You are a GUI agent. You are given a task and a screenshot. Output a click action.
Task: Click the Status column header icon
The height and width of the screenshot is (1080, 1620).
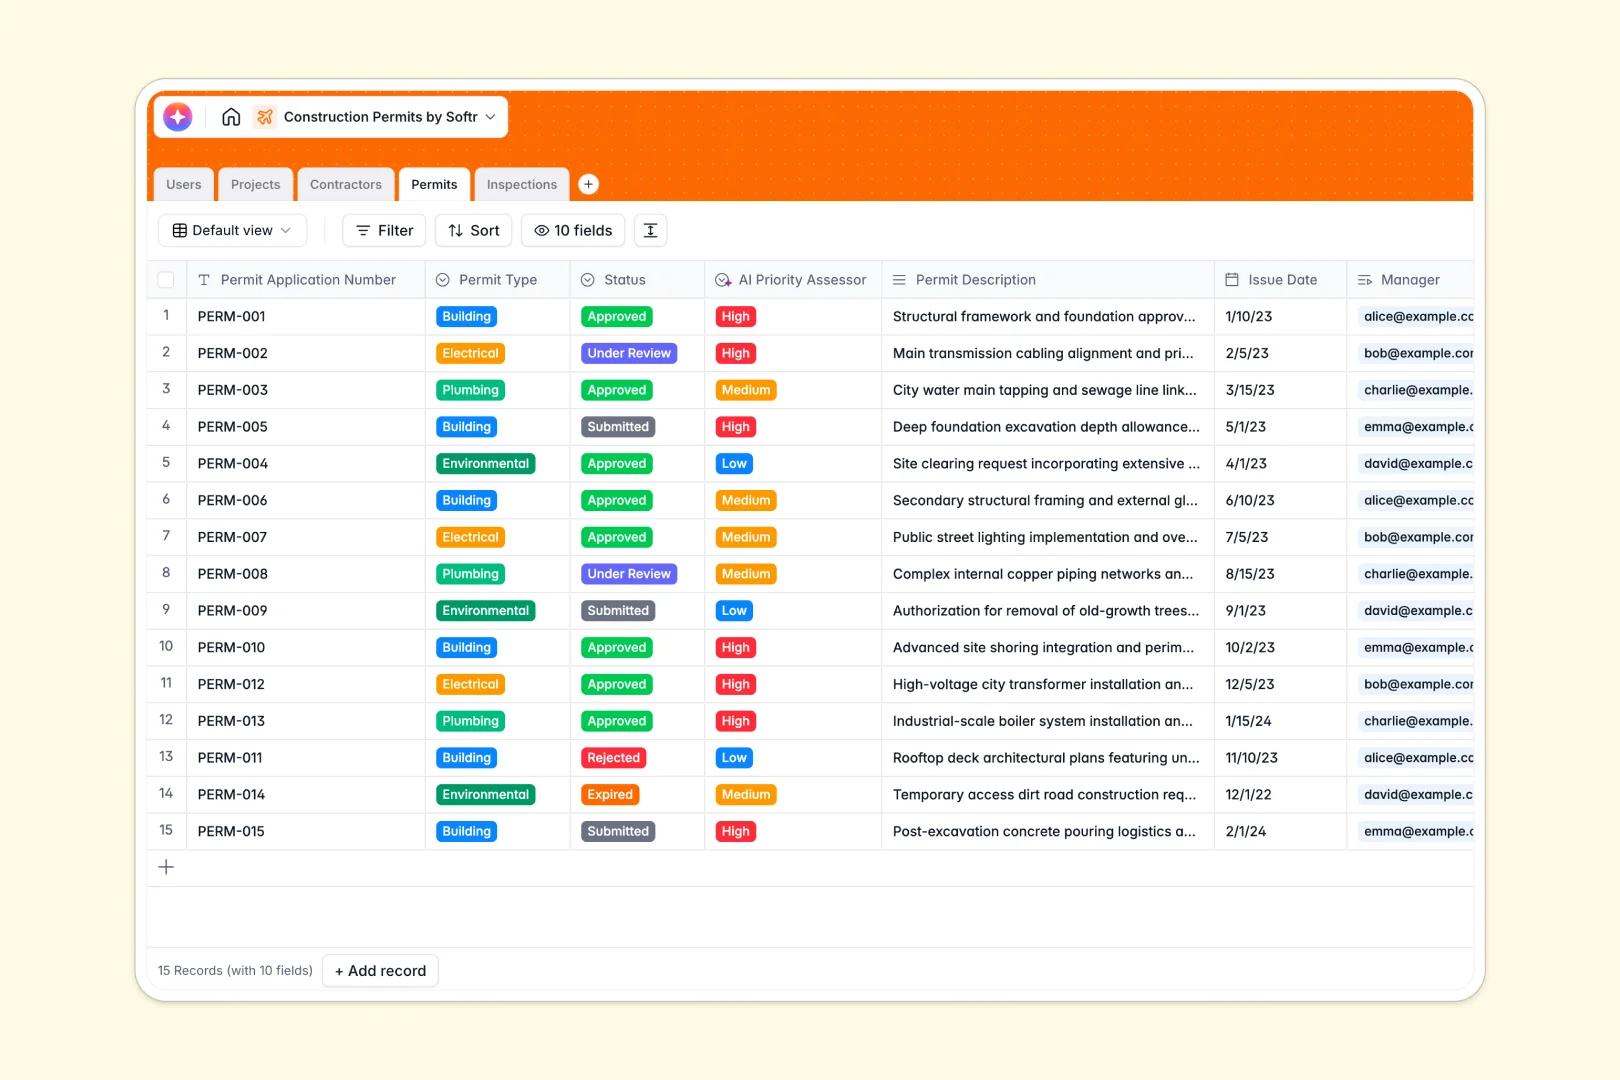click(588, 280)
